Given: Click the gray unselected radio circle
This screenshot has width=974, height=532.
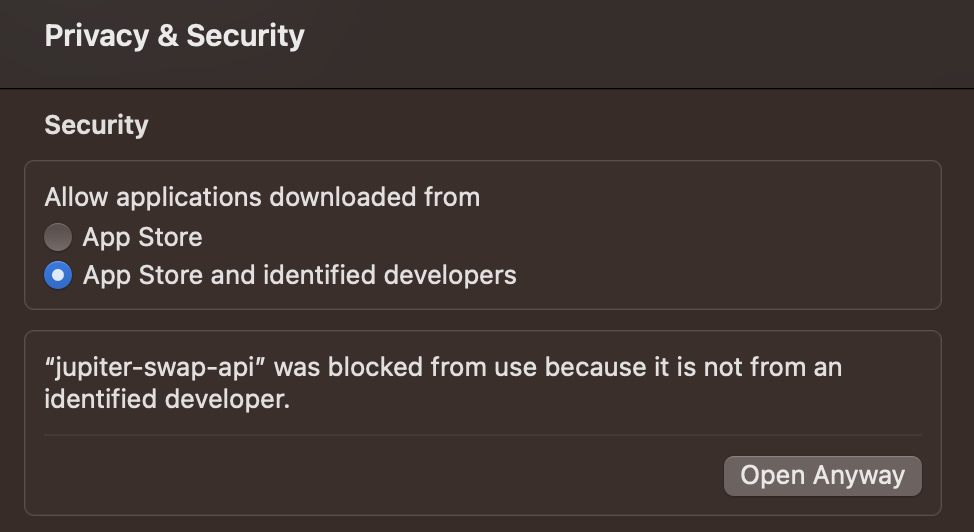Looking at the screenshot, I should coord(58,237).
